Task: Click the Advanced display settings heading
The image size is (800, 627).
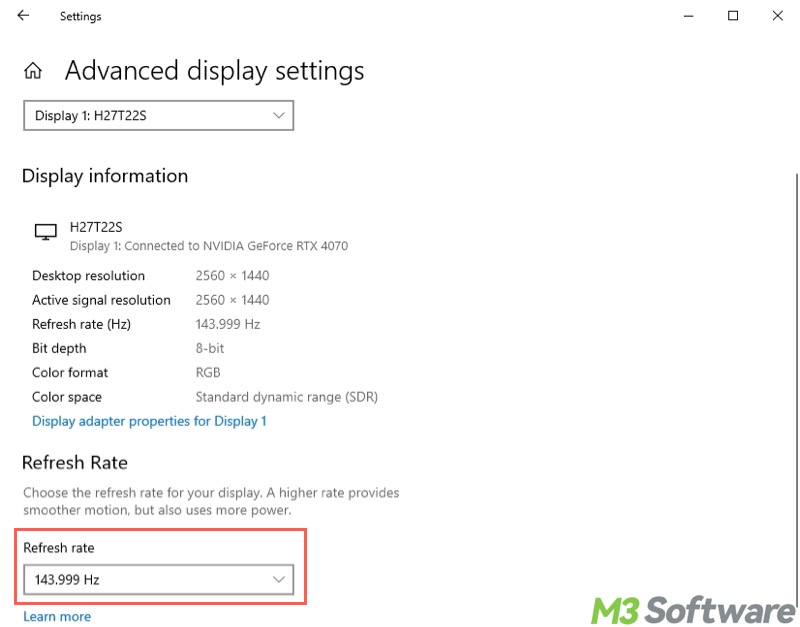Action: [x=214, y=70]
